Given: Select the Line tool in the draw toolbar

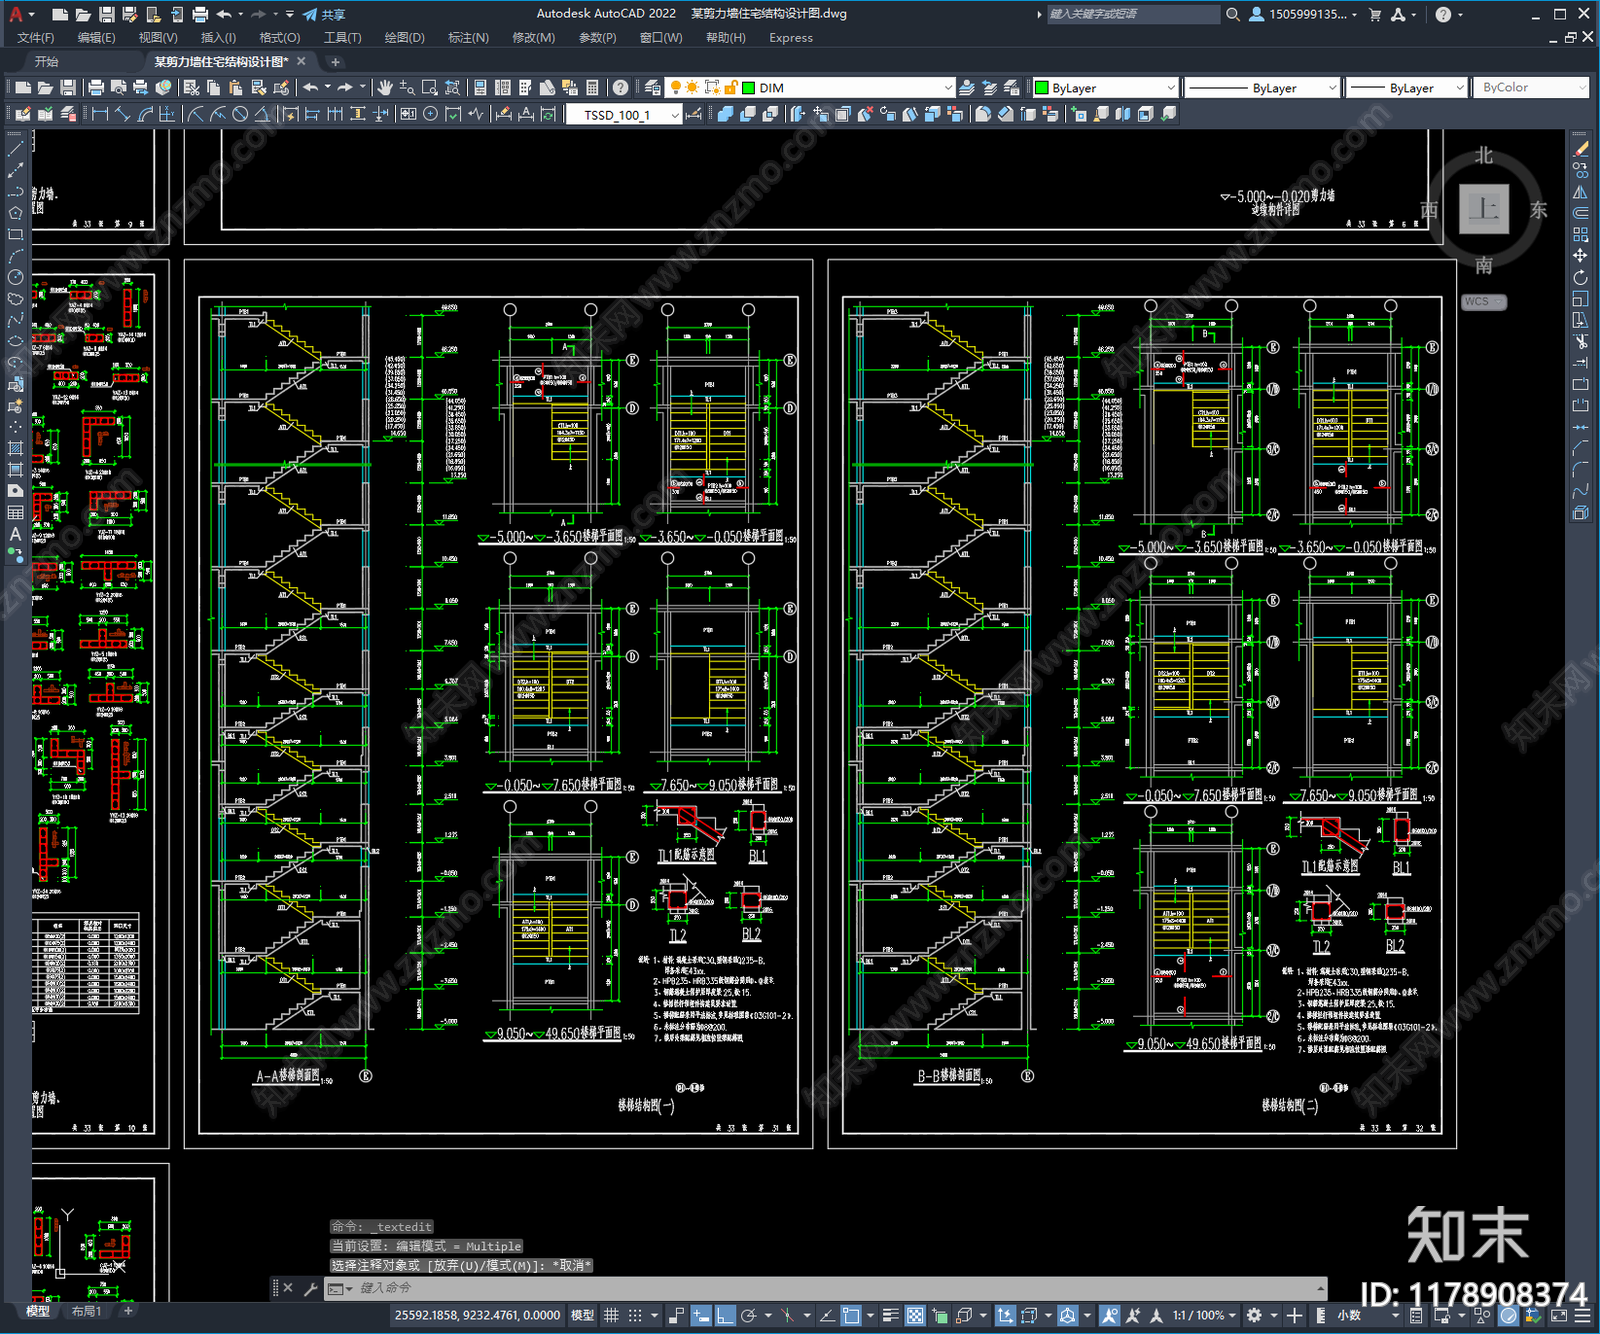Looking at the screenshot, I should [15, 148].
